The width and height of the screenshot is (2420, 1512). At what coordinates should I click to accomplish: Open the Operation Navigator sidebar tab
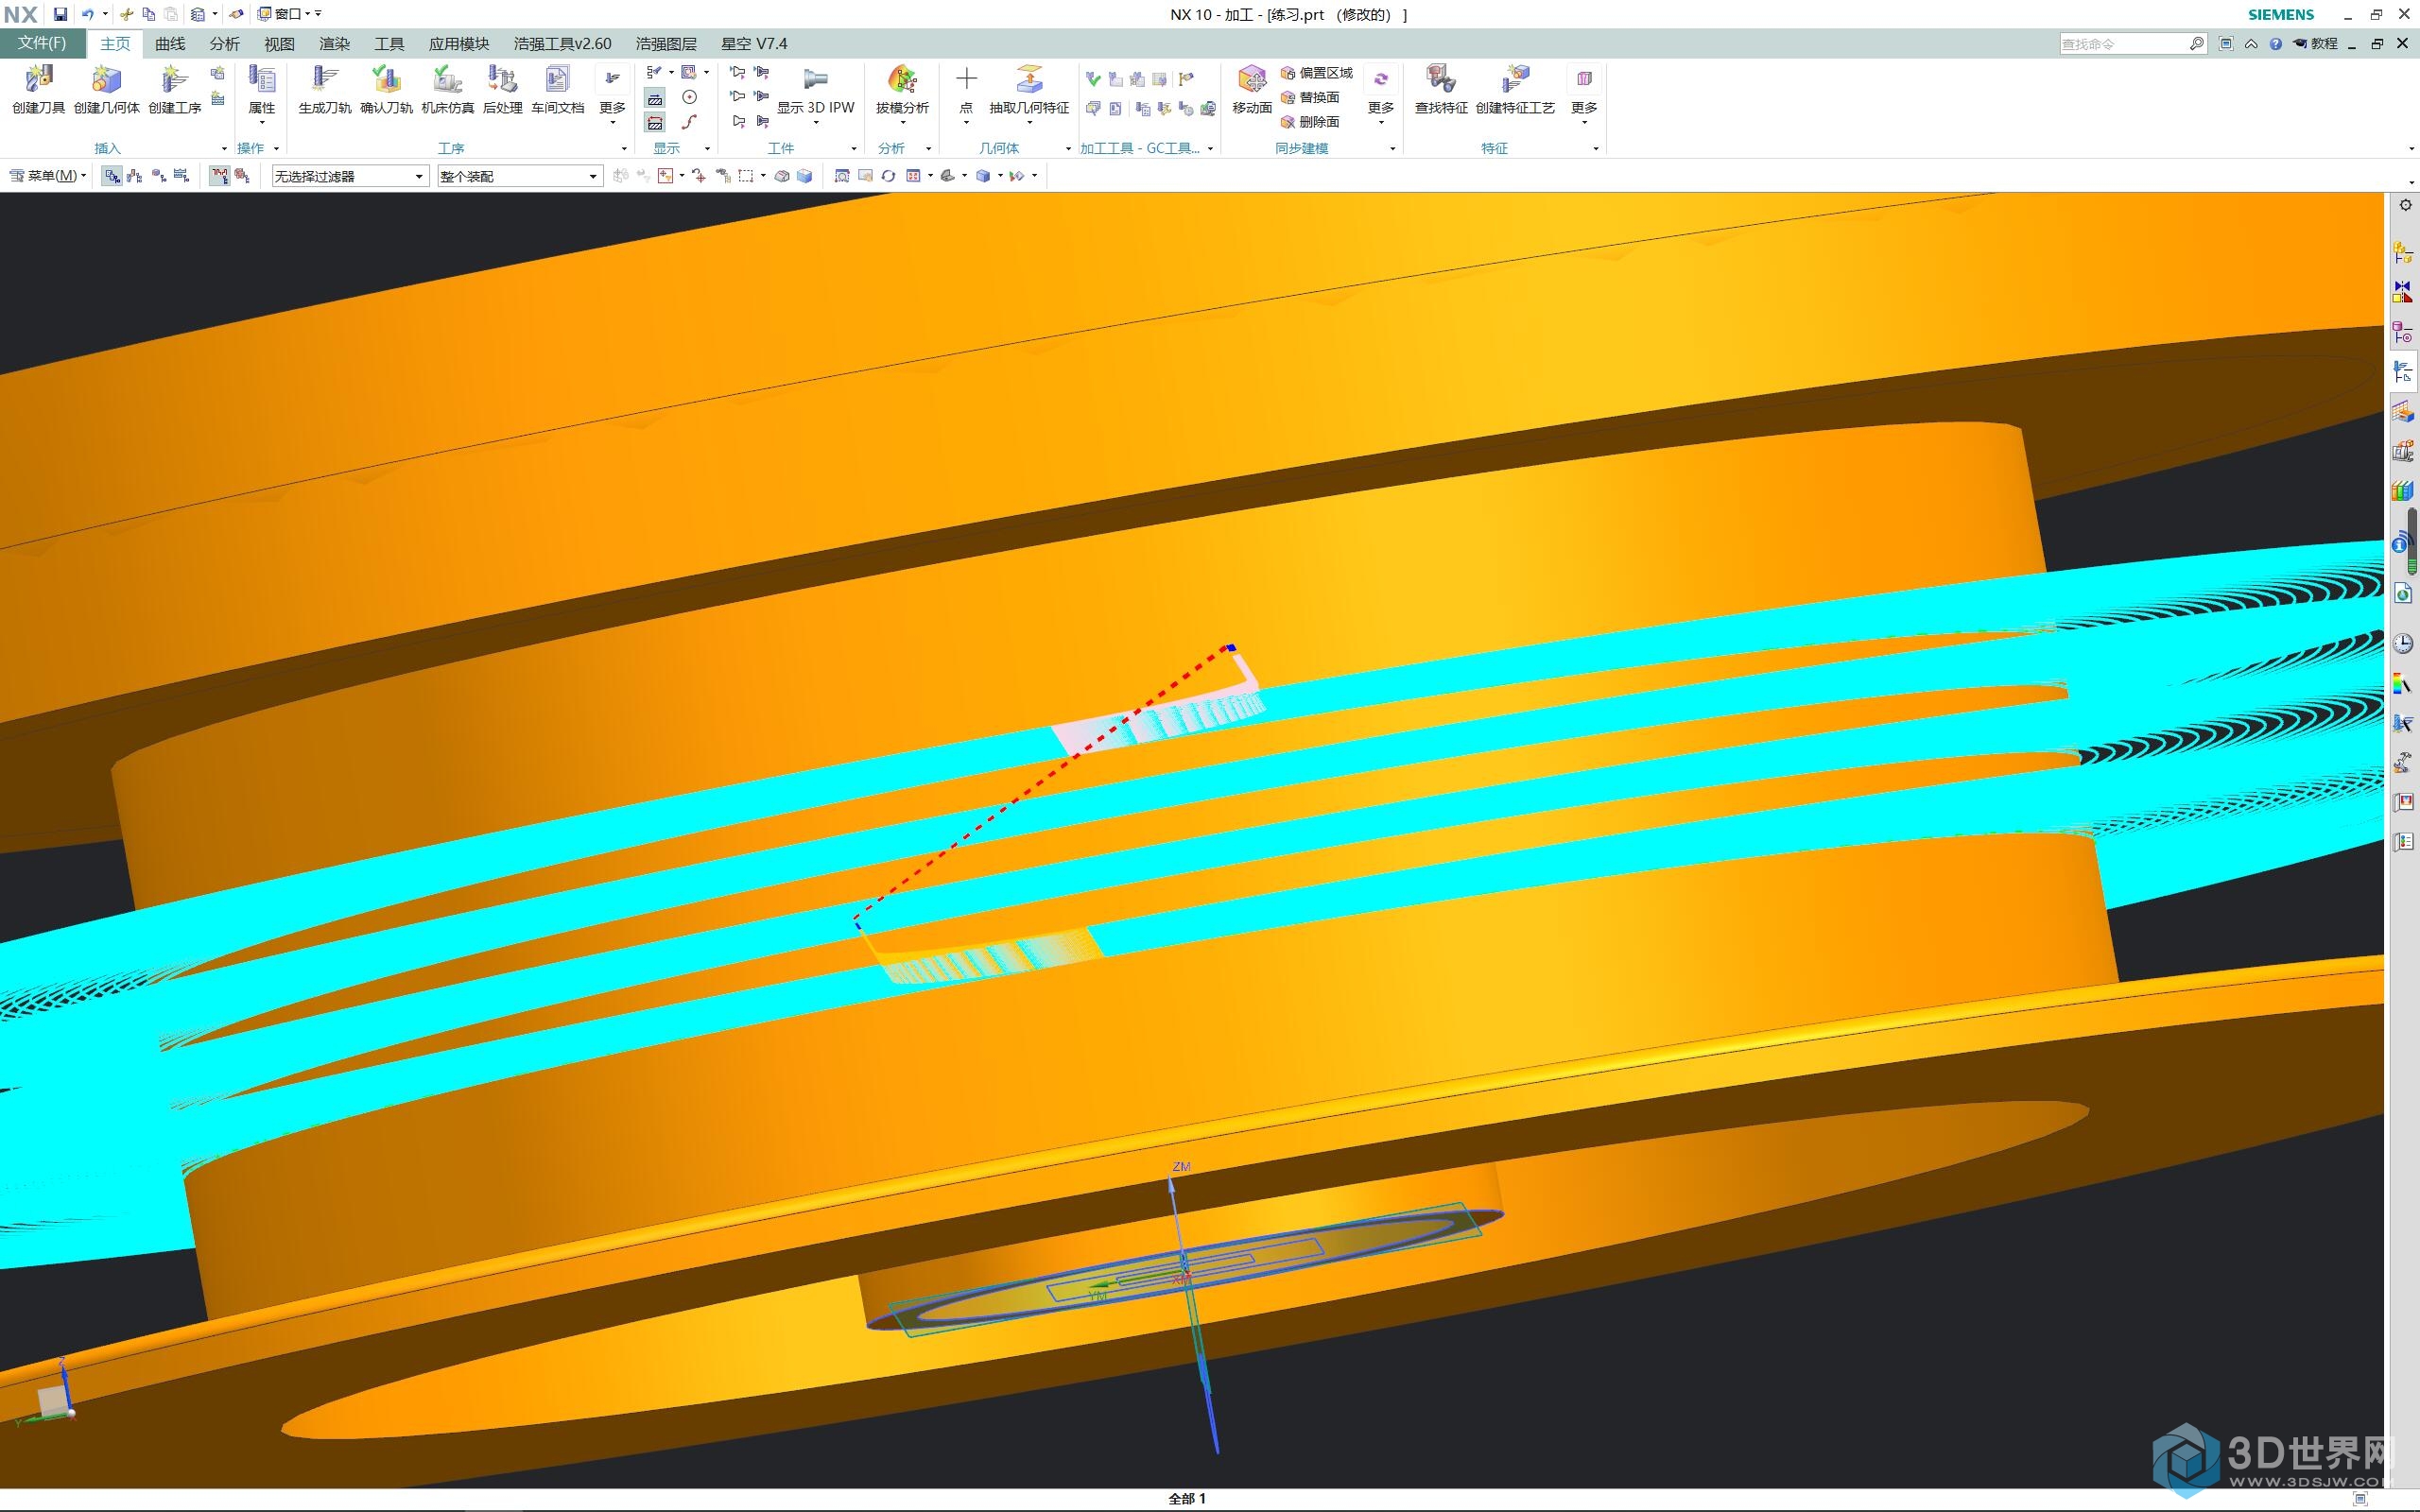pyautogui.click(x=2403, y=374)
